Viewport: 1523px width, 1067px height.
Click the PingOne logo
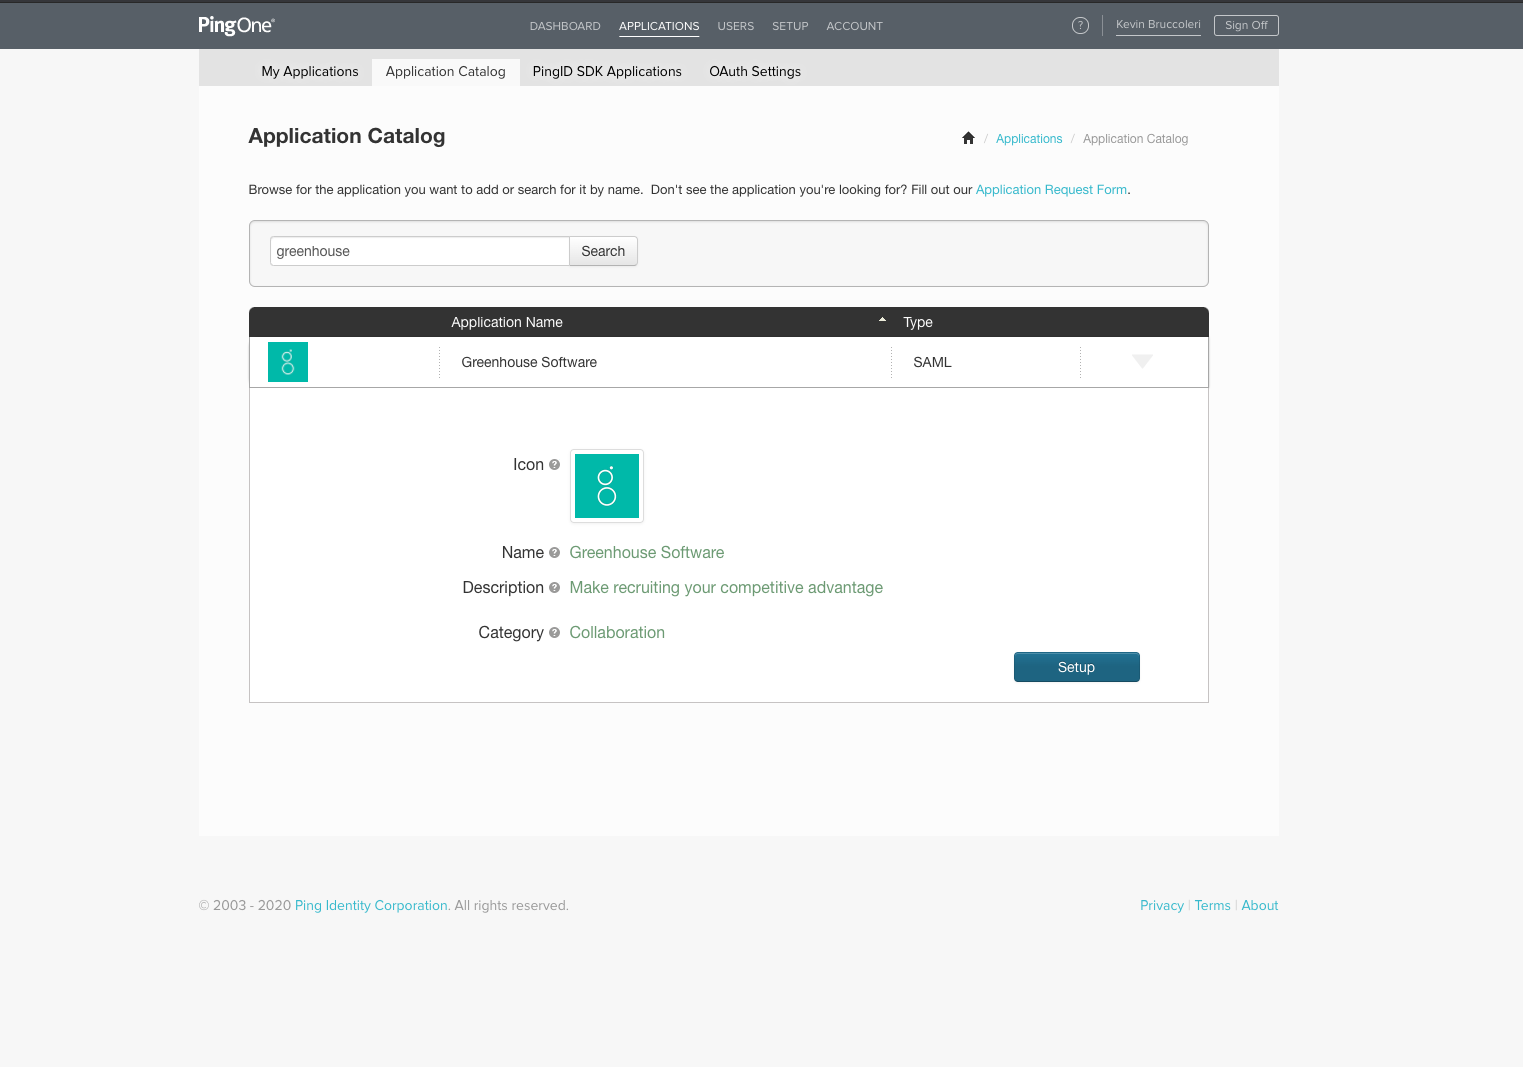(x=236, y=26)
